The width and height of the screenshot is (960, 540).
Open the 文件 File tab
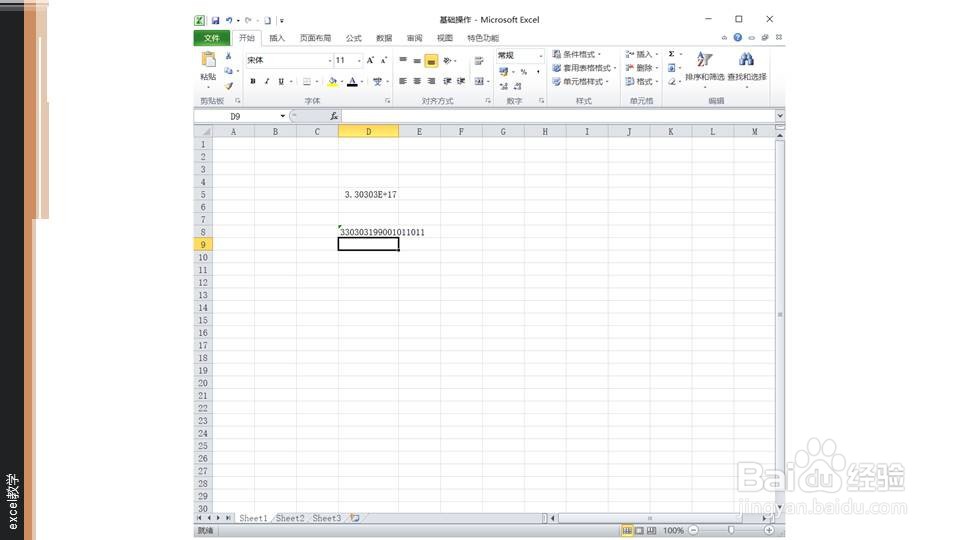[212, 38]
